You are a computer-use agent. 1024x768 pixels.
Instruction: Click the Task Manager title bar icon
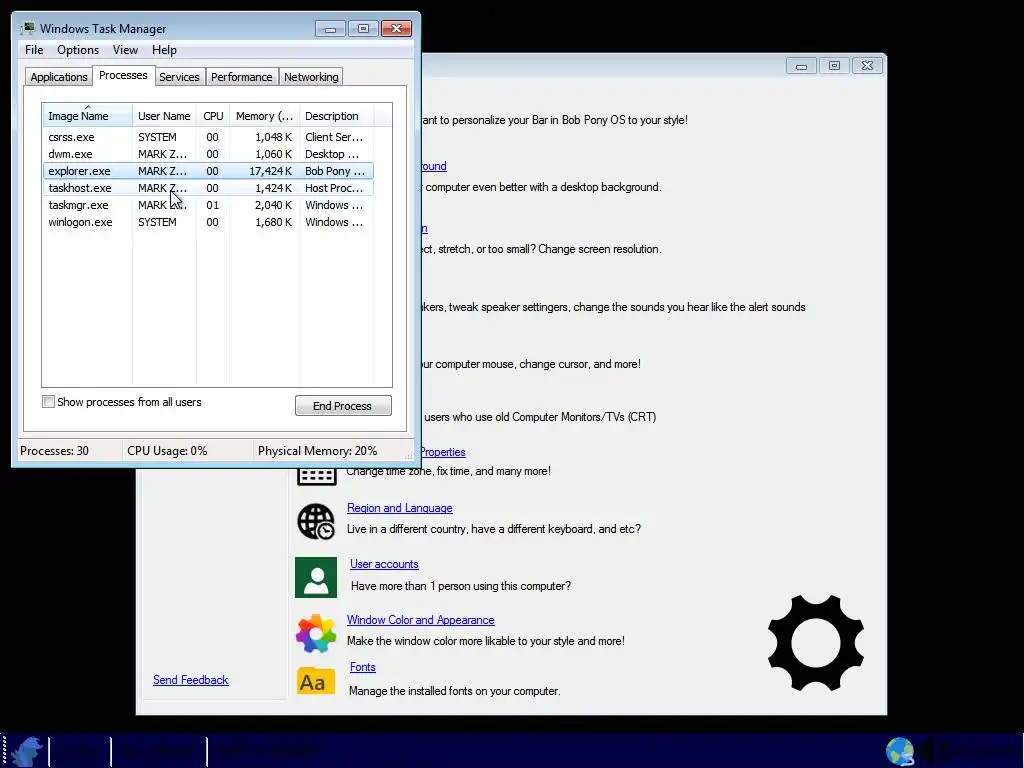pos(27,28)
